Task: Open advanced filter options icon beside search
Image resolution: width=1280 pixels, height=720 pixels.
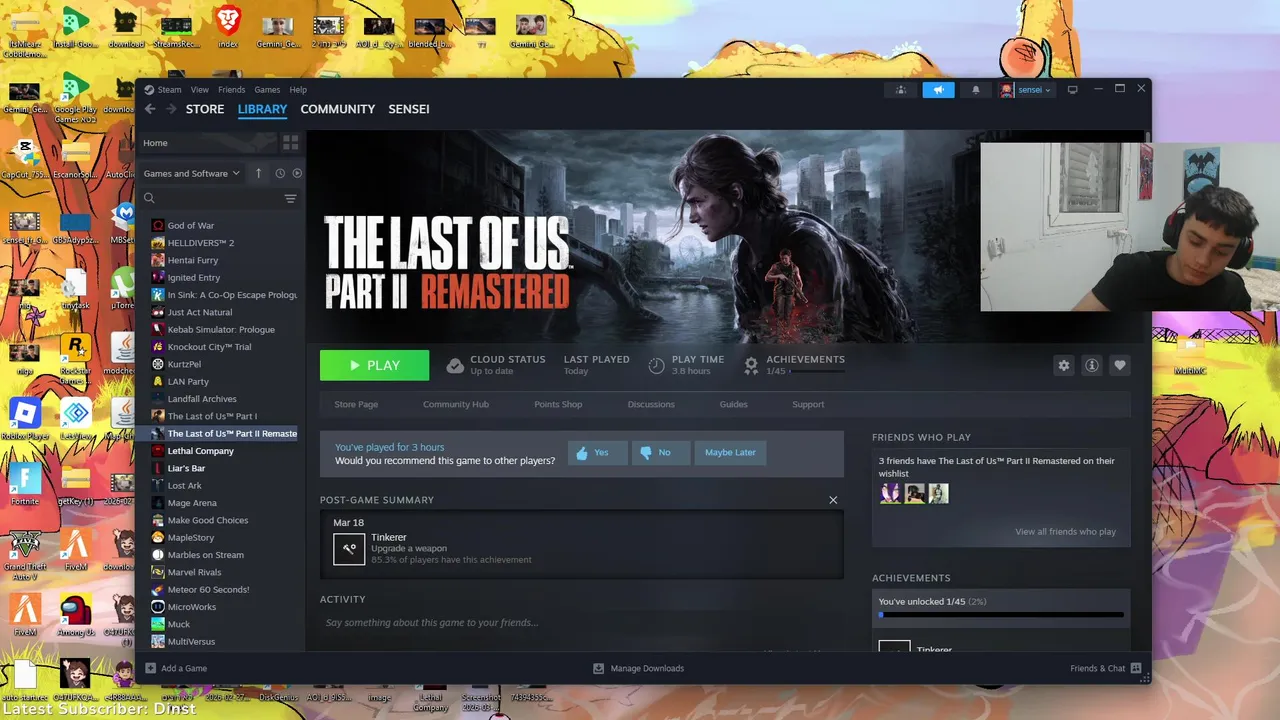Action: 291,199
